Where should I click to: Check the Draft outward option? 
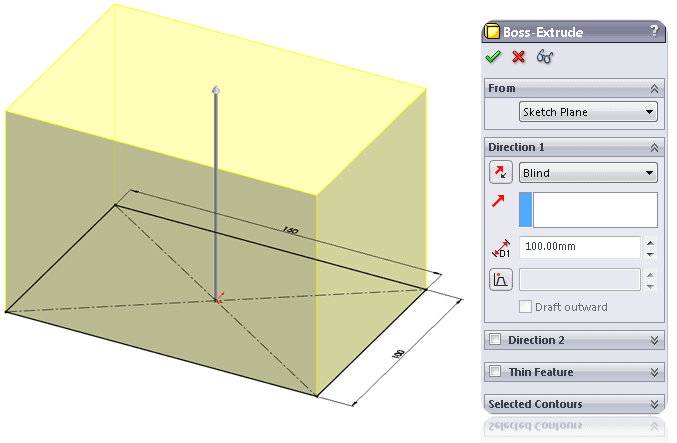525,307
